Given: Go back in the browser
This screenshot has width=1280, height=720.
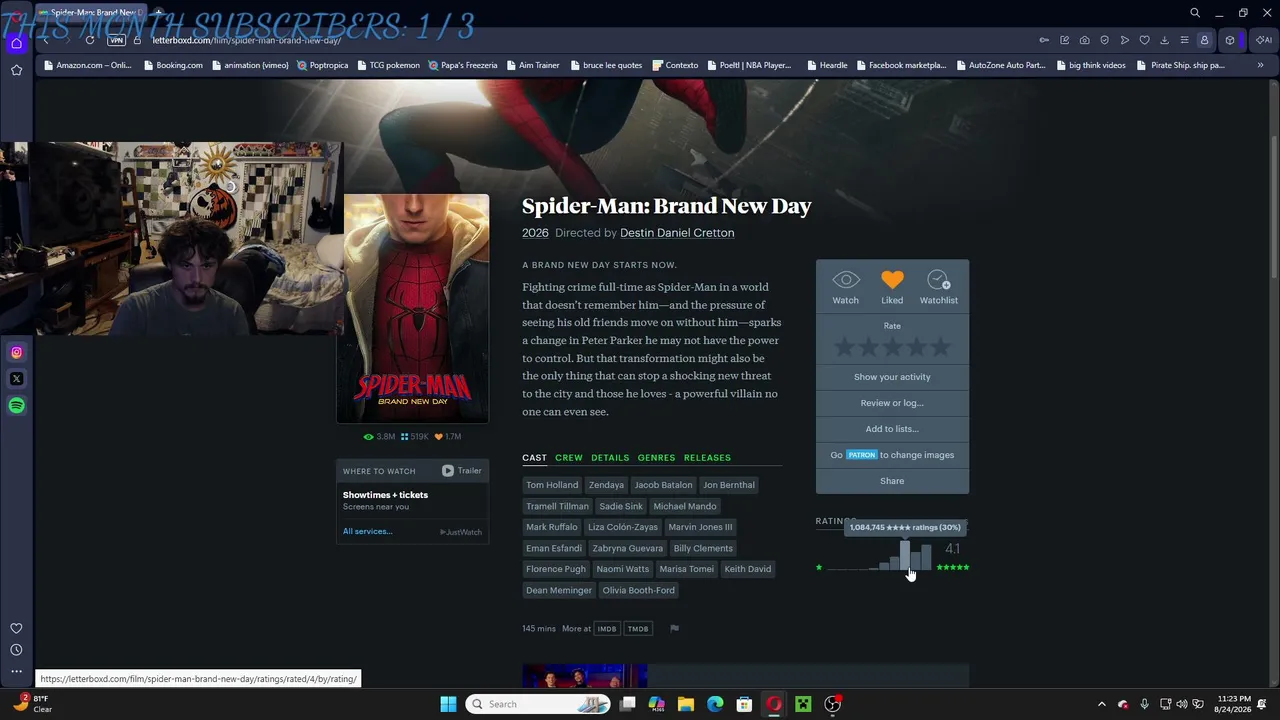Looking at the screenshot, I should tap(46, 40).
